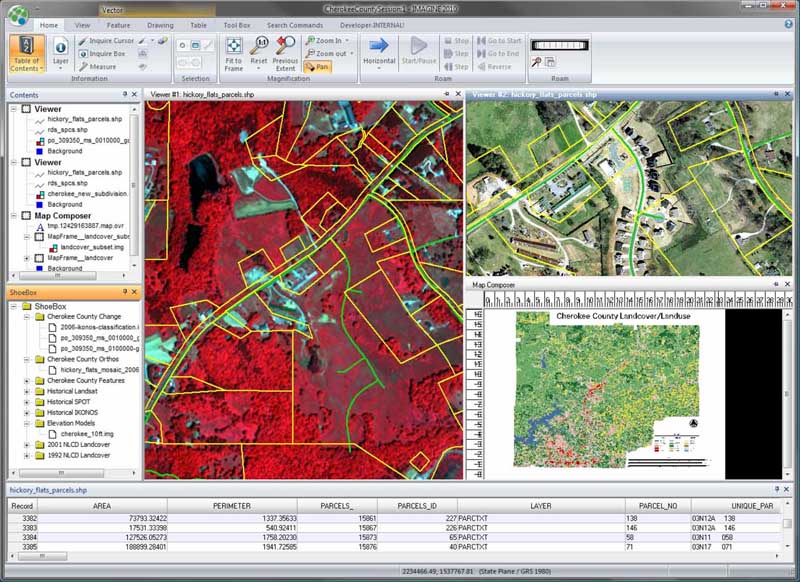Click the Fit to Frame icon
The image size is (800, 582).
pyautogui.click(x=233, y=51)
